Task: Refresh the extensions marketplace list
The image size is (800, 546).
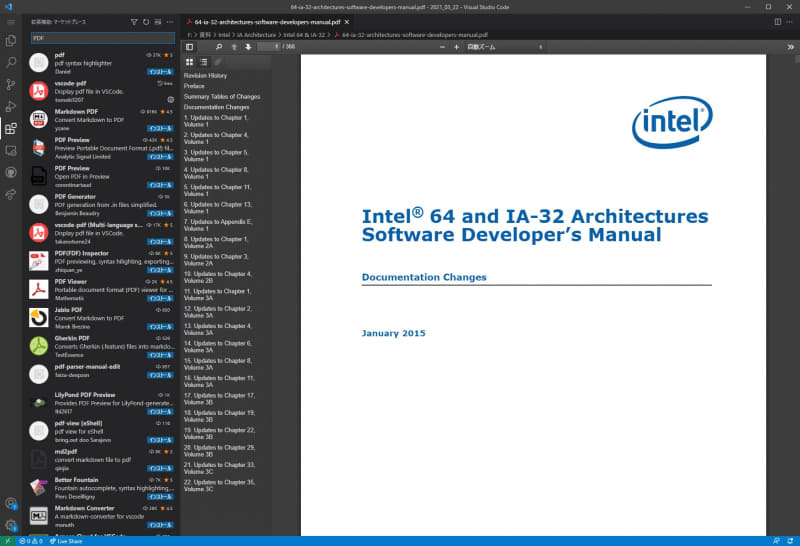Action: pyautogui.click(x=146, y=21)
